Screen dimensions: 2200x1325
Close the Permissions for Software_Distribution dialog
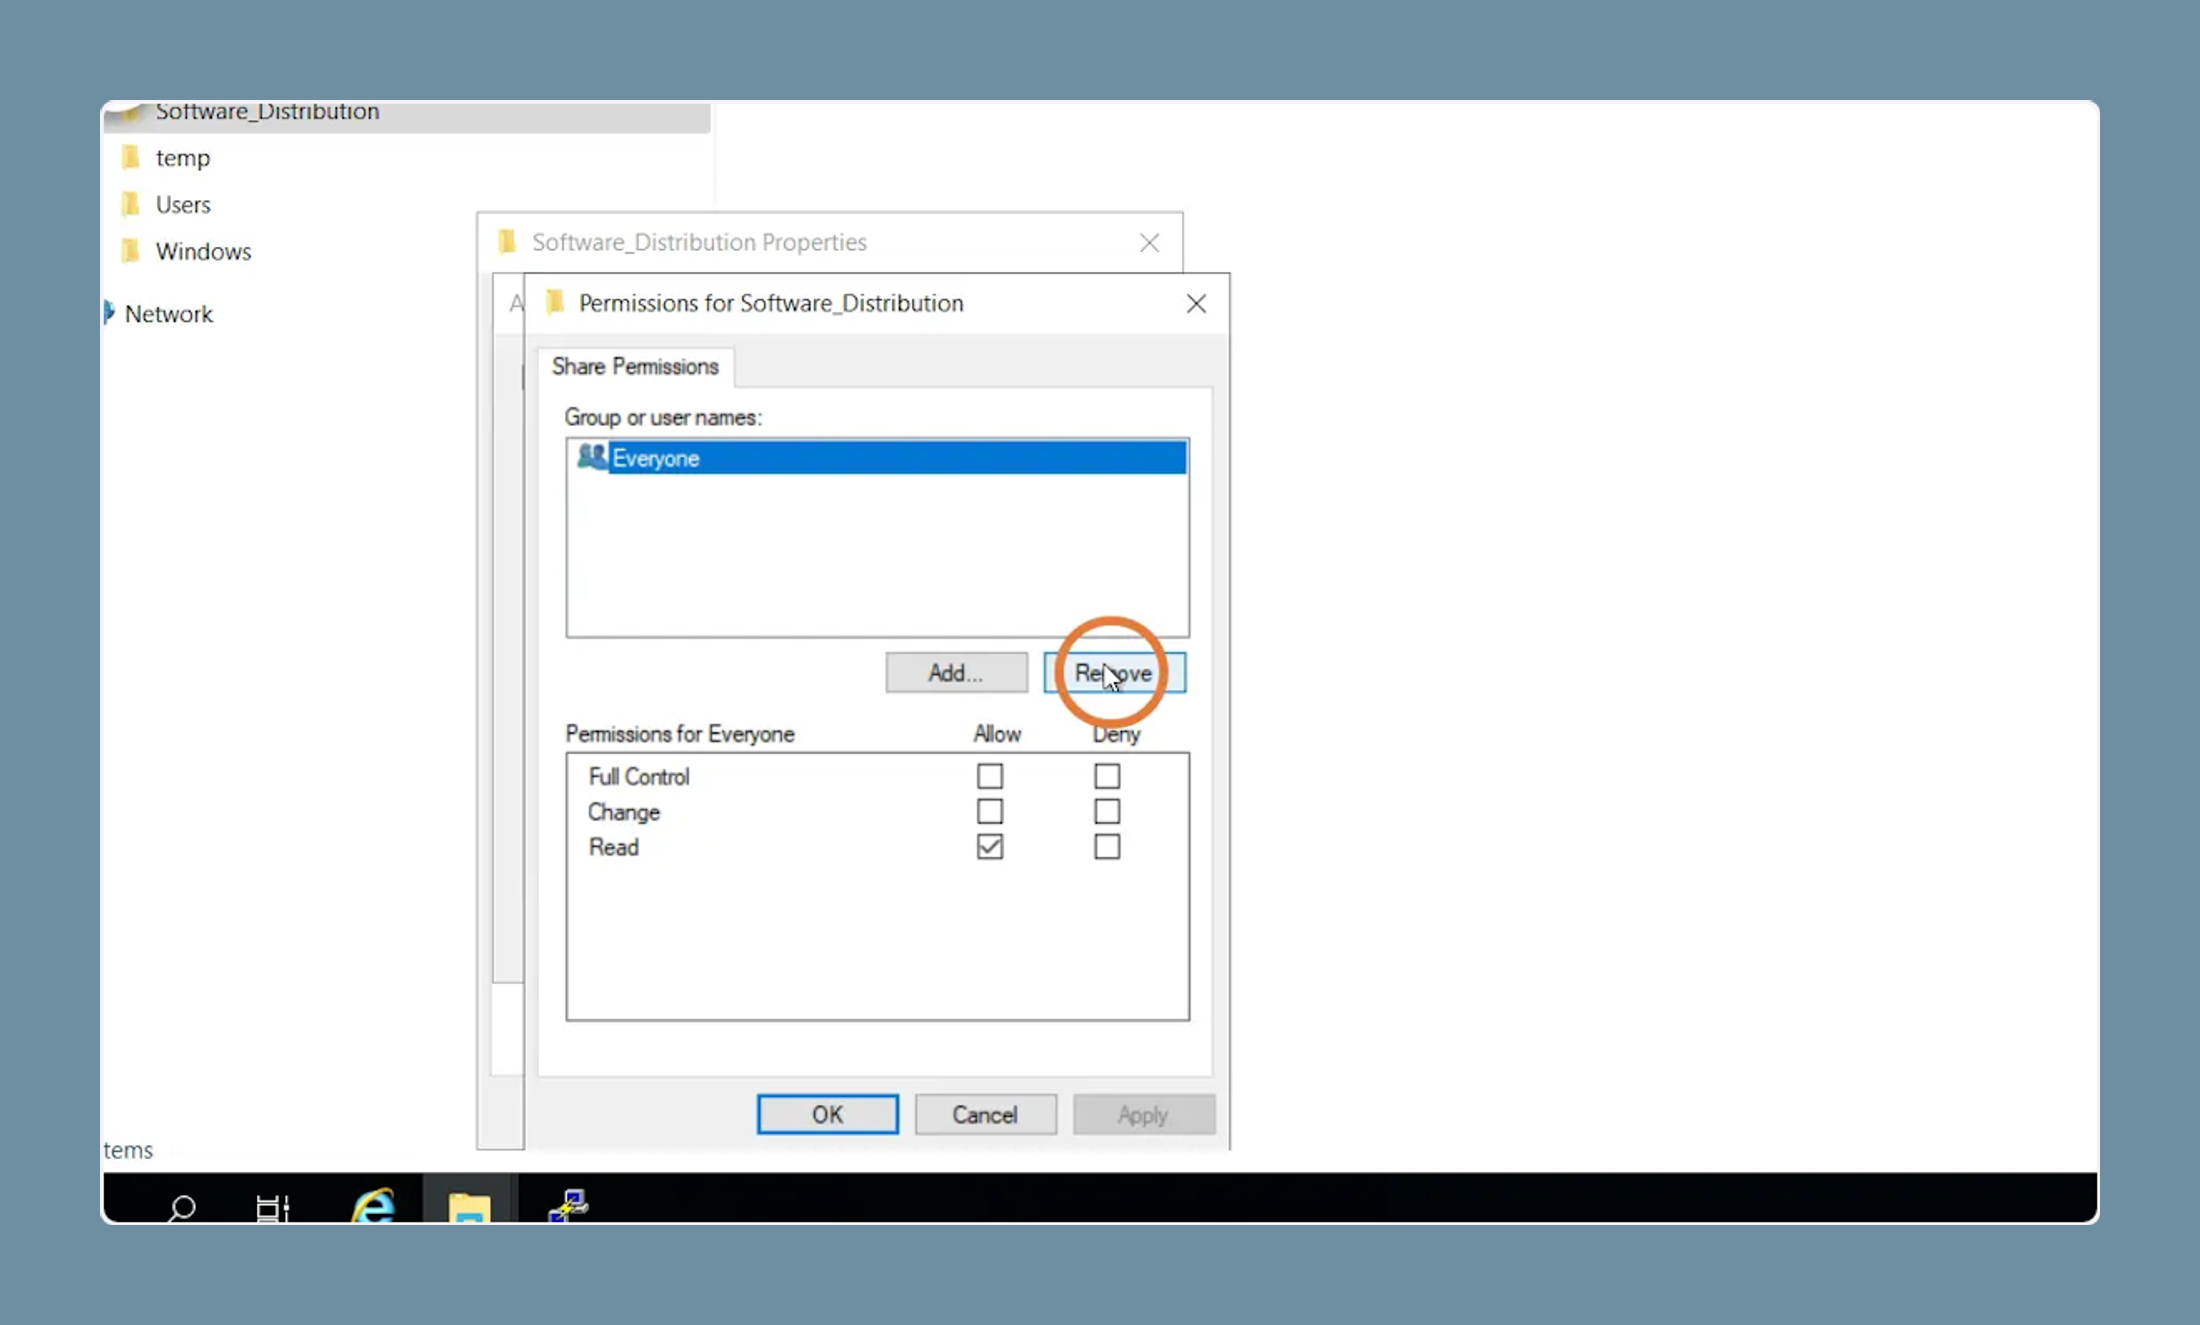(x=1196, y=303)
